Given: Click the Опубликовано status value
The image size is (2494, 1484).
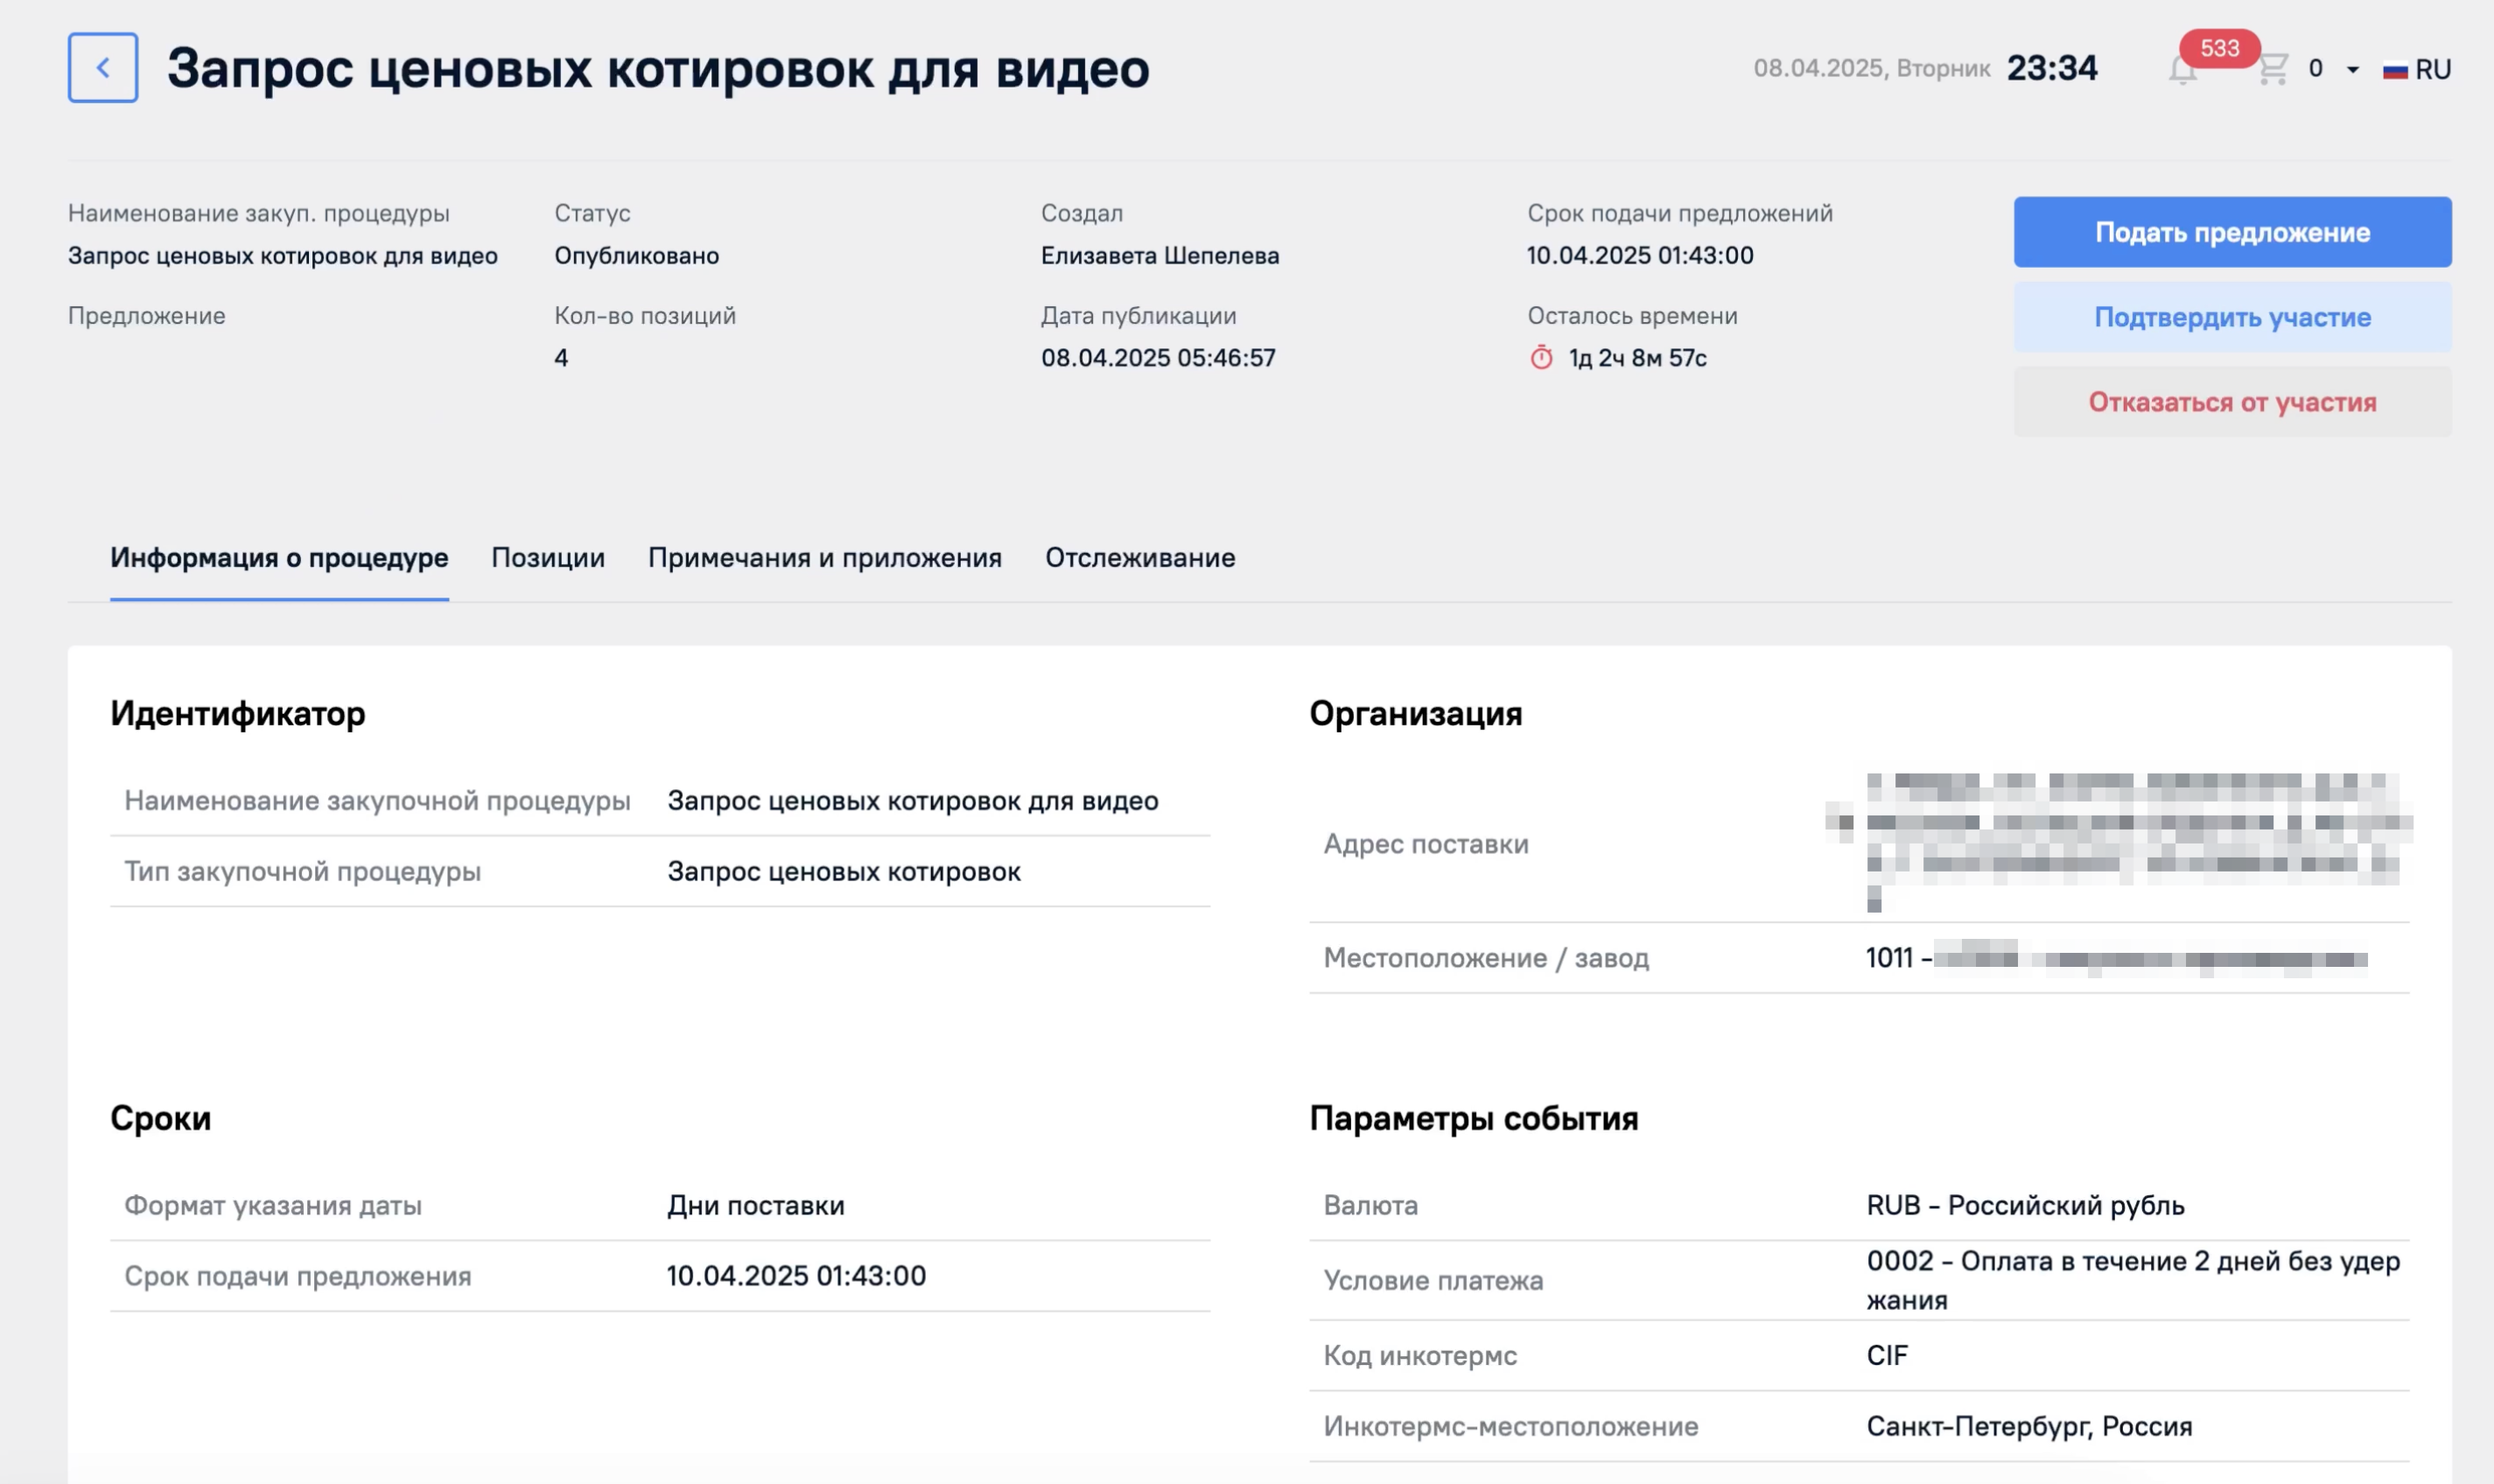Looking at the screenshot, I should pos(636,256).
